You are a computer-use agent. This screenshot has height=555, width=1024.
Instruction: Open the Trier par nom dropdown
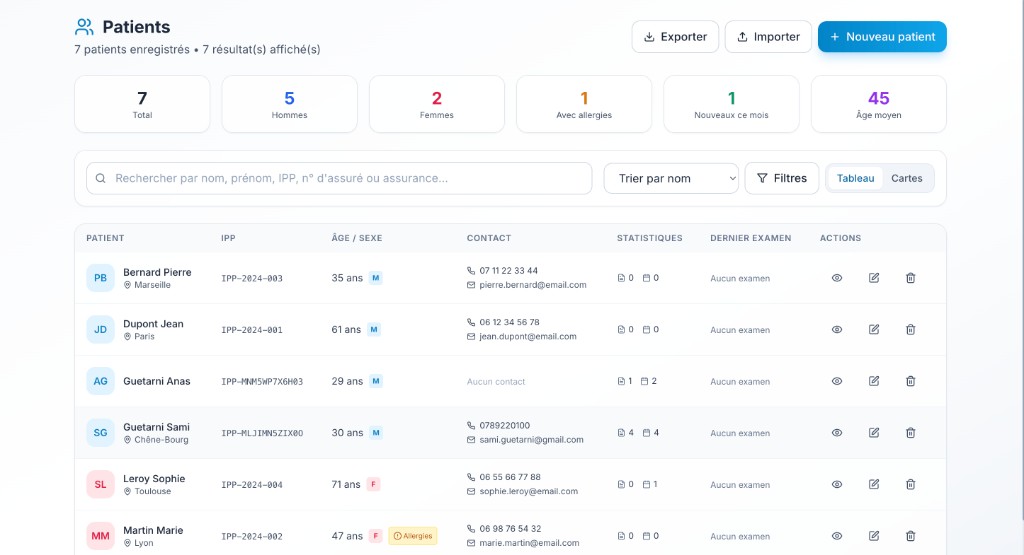[671, 178]
